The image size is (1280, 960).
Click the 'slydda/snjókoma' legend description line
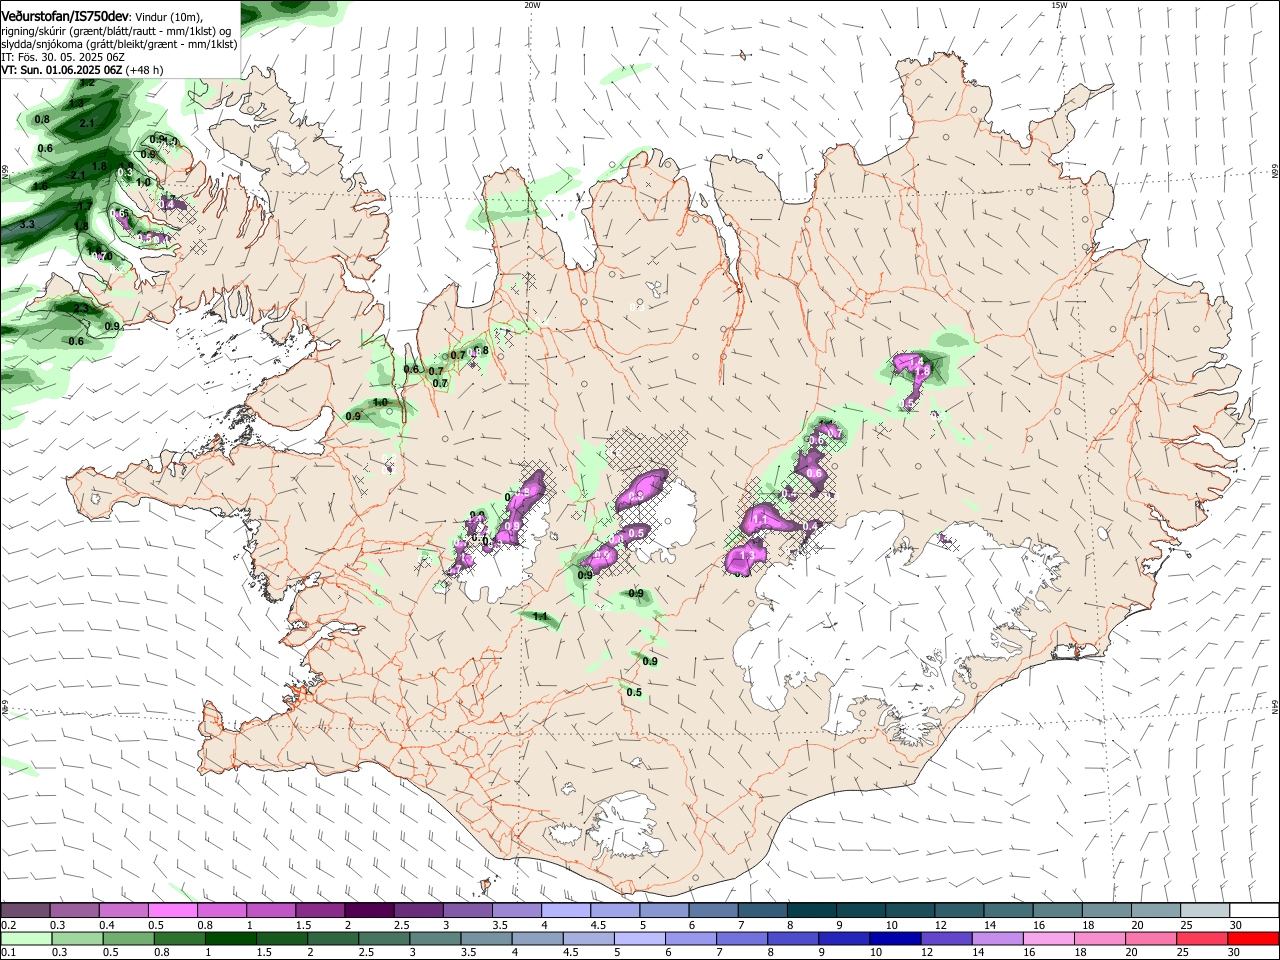(119, 44)
